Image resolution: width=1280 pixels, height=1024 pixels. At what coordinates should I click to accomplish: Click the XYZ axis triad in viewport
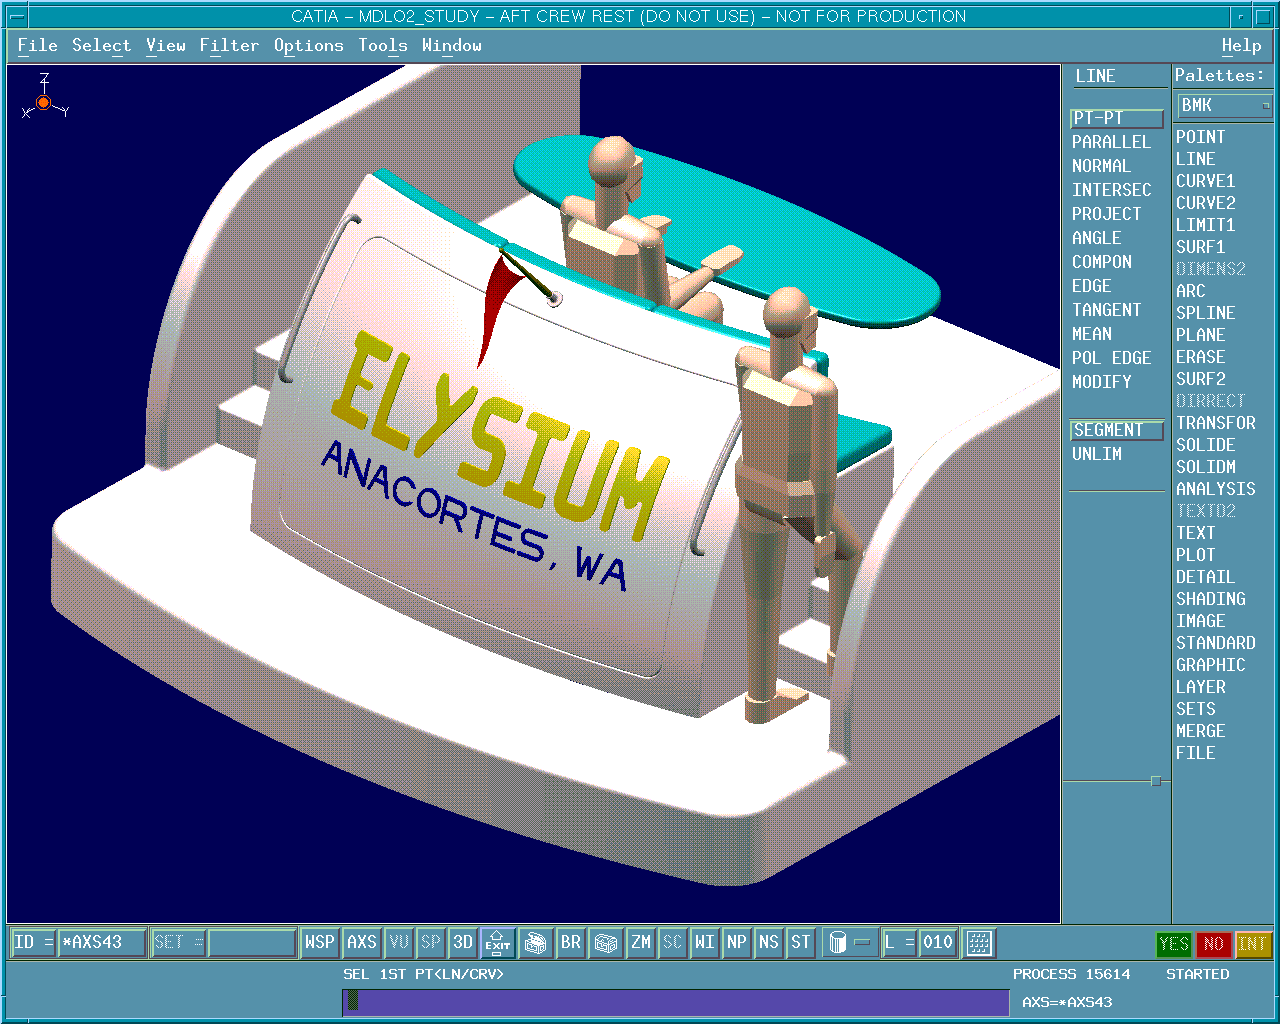(44, 98)
